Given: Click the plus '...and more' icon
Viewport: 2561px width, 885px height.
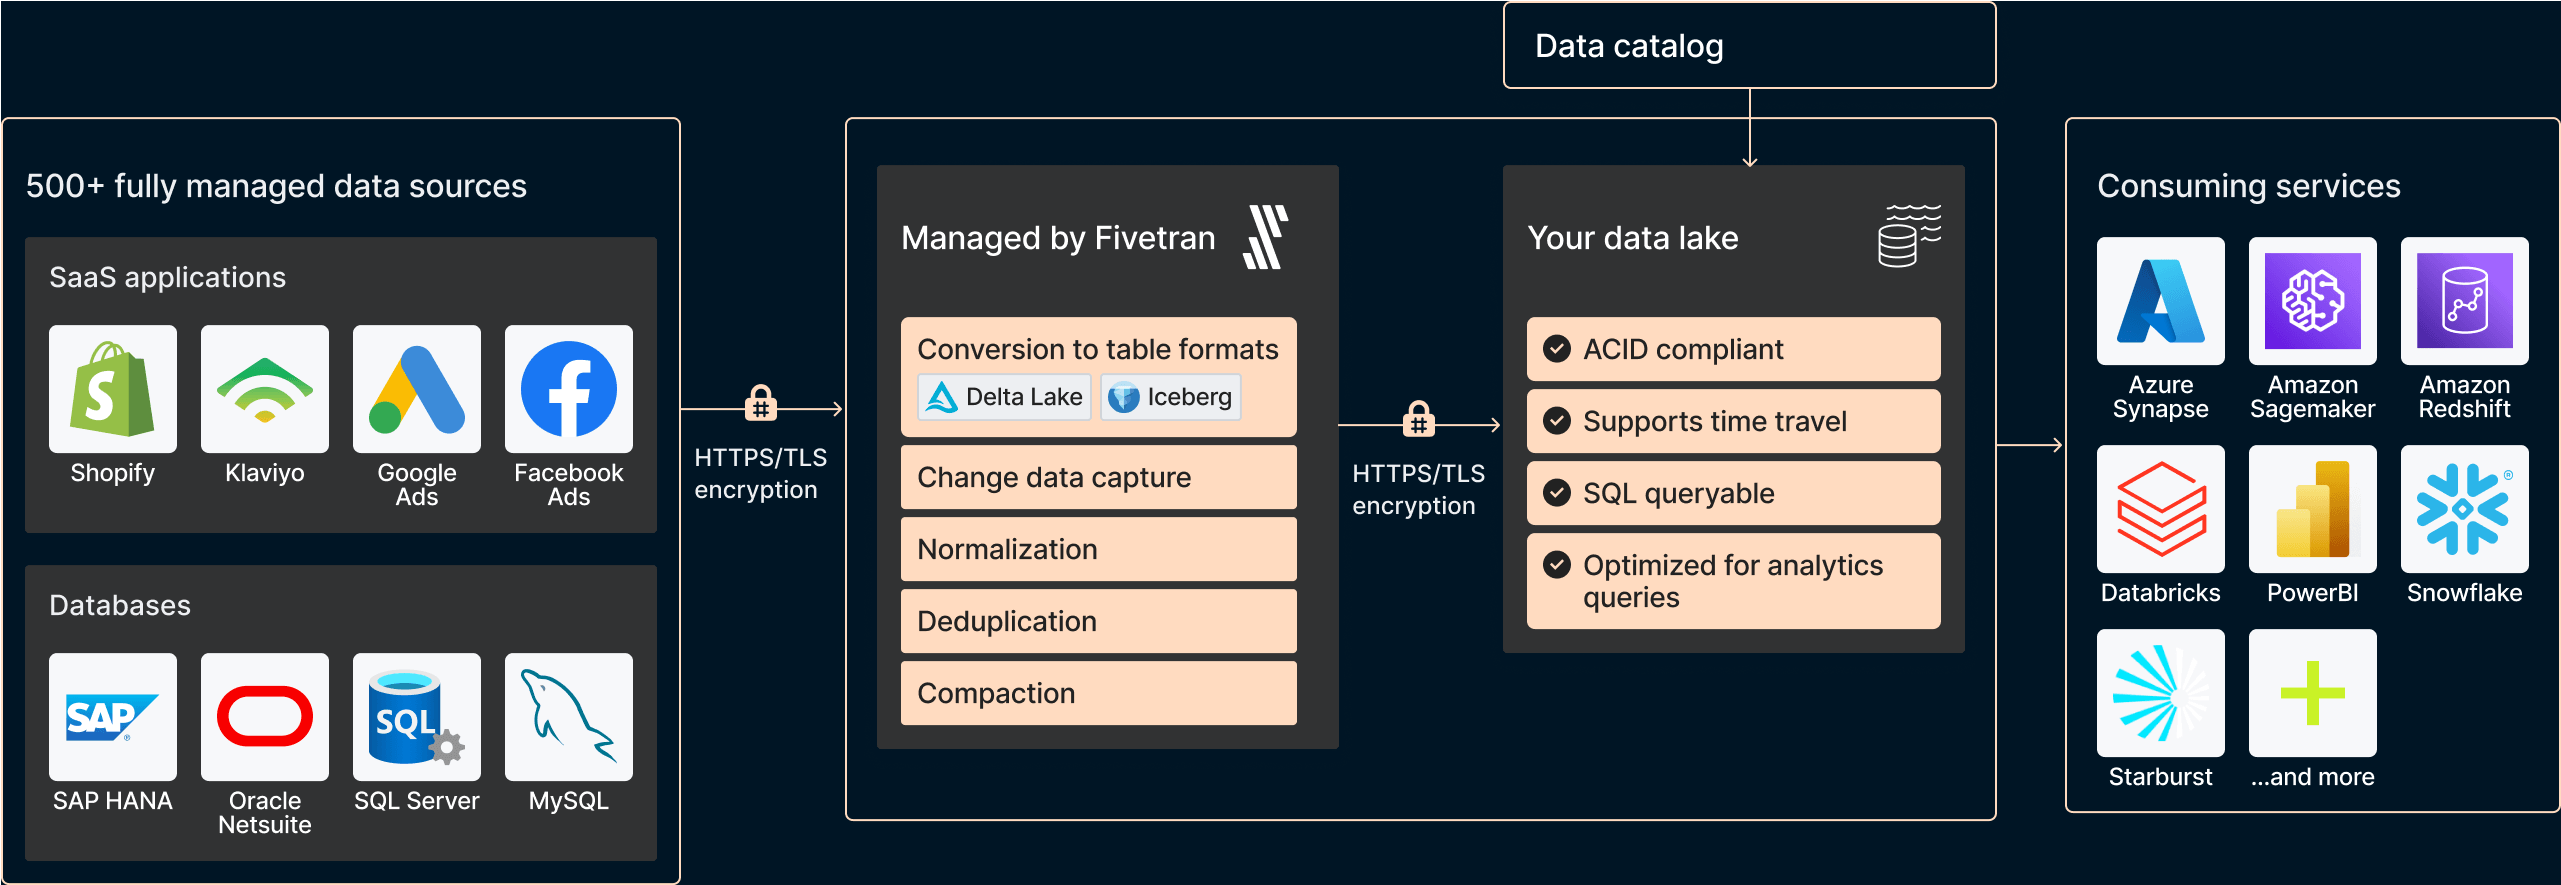Looking at the screenshot, I should coord(2313,693).
